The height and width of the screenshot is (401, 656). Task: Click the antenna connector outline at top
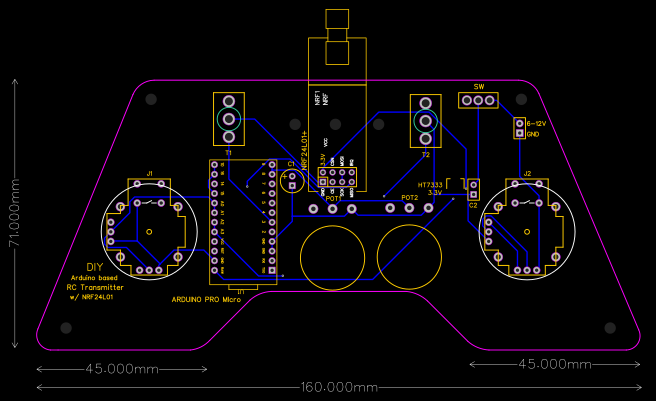click(x=337, y=37)
